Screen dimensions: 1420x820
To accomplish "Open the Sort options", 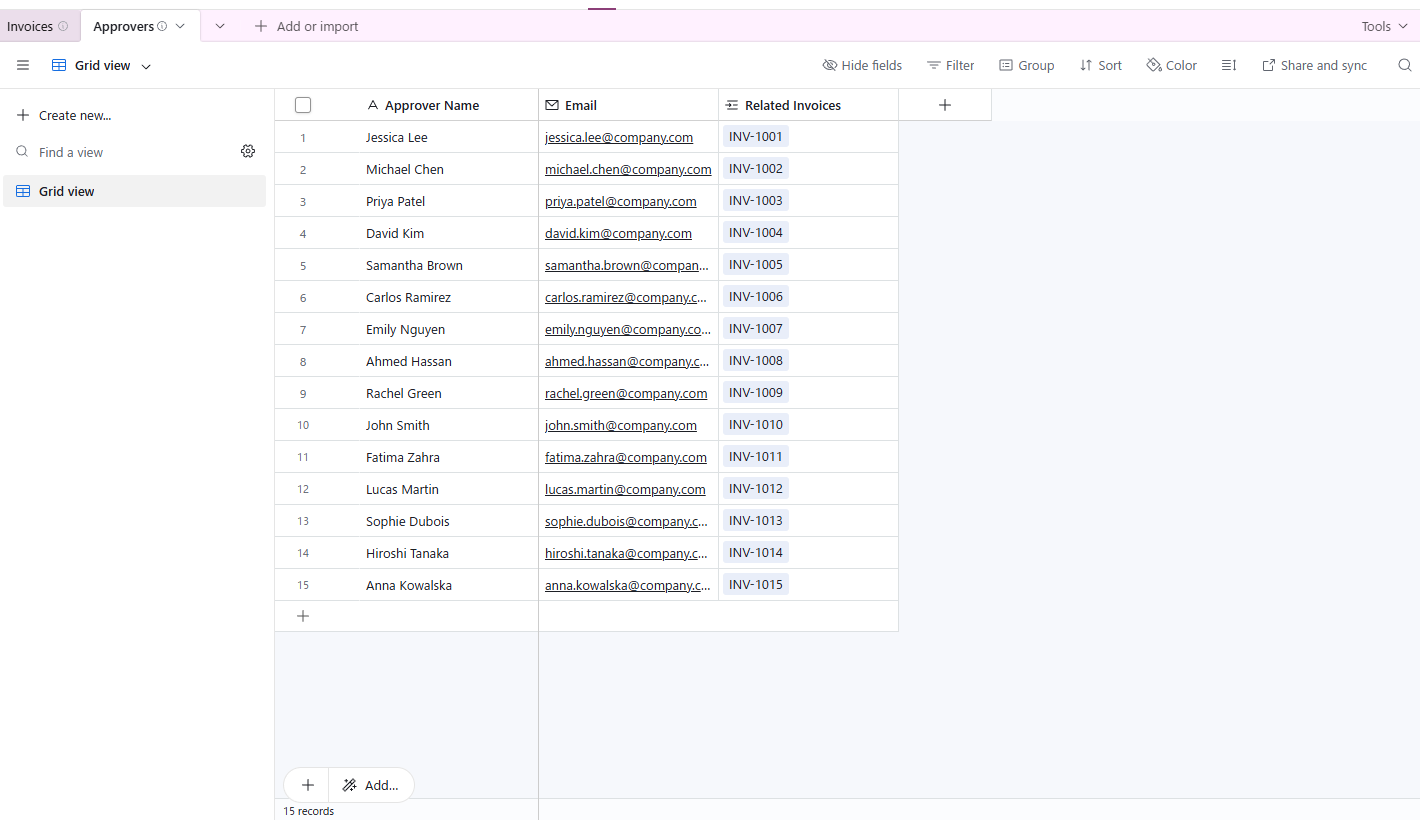I will 1100,65.
